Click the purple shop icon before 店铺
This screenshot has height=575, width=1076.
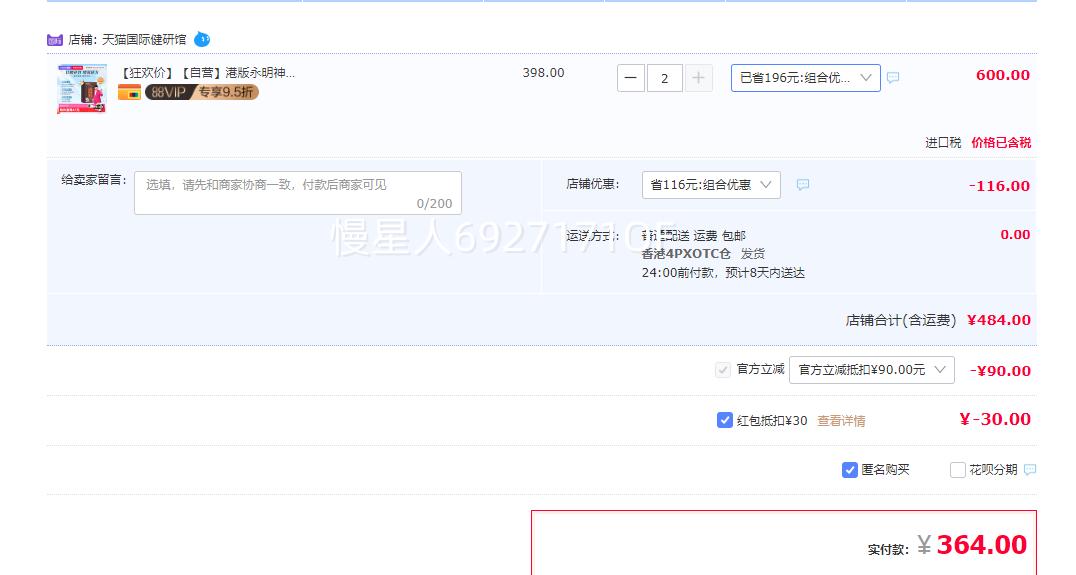point(55,40)
